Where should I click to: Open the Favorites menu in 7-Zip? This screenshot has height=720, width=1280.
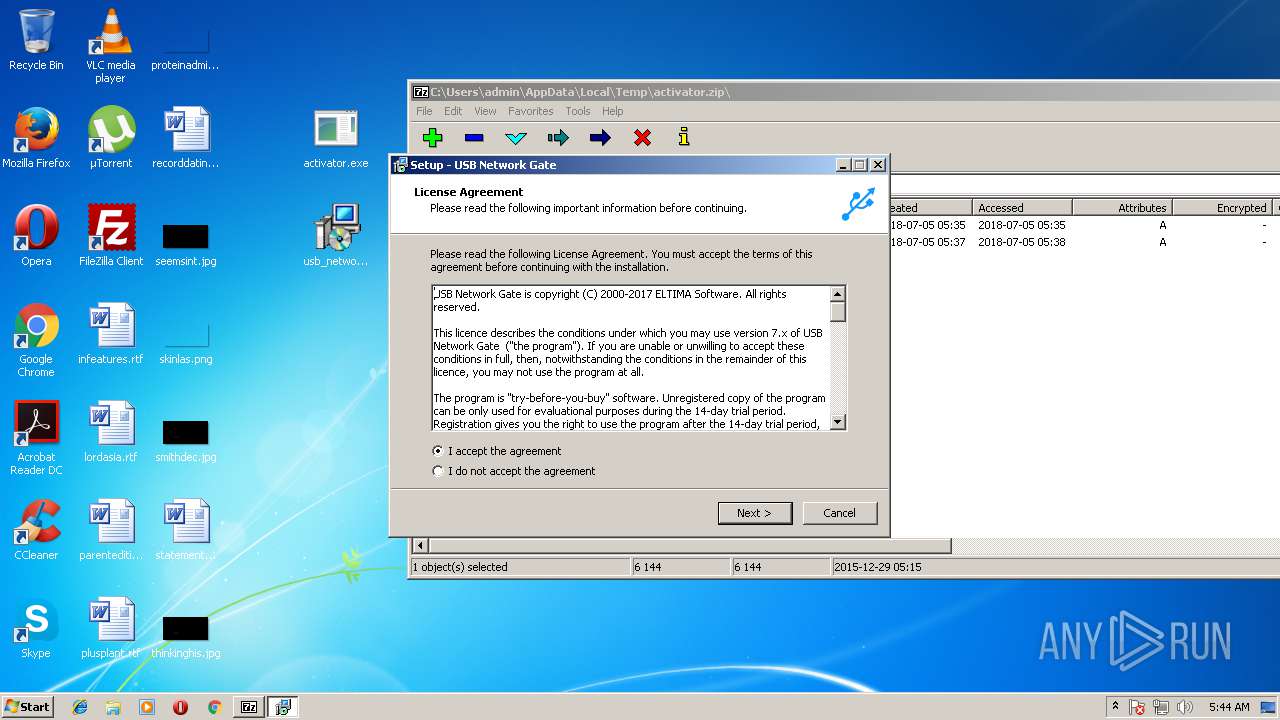click(530, 111)
